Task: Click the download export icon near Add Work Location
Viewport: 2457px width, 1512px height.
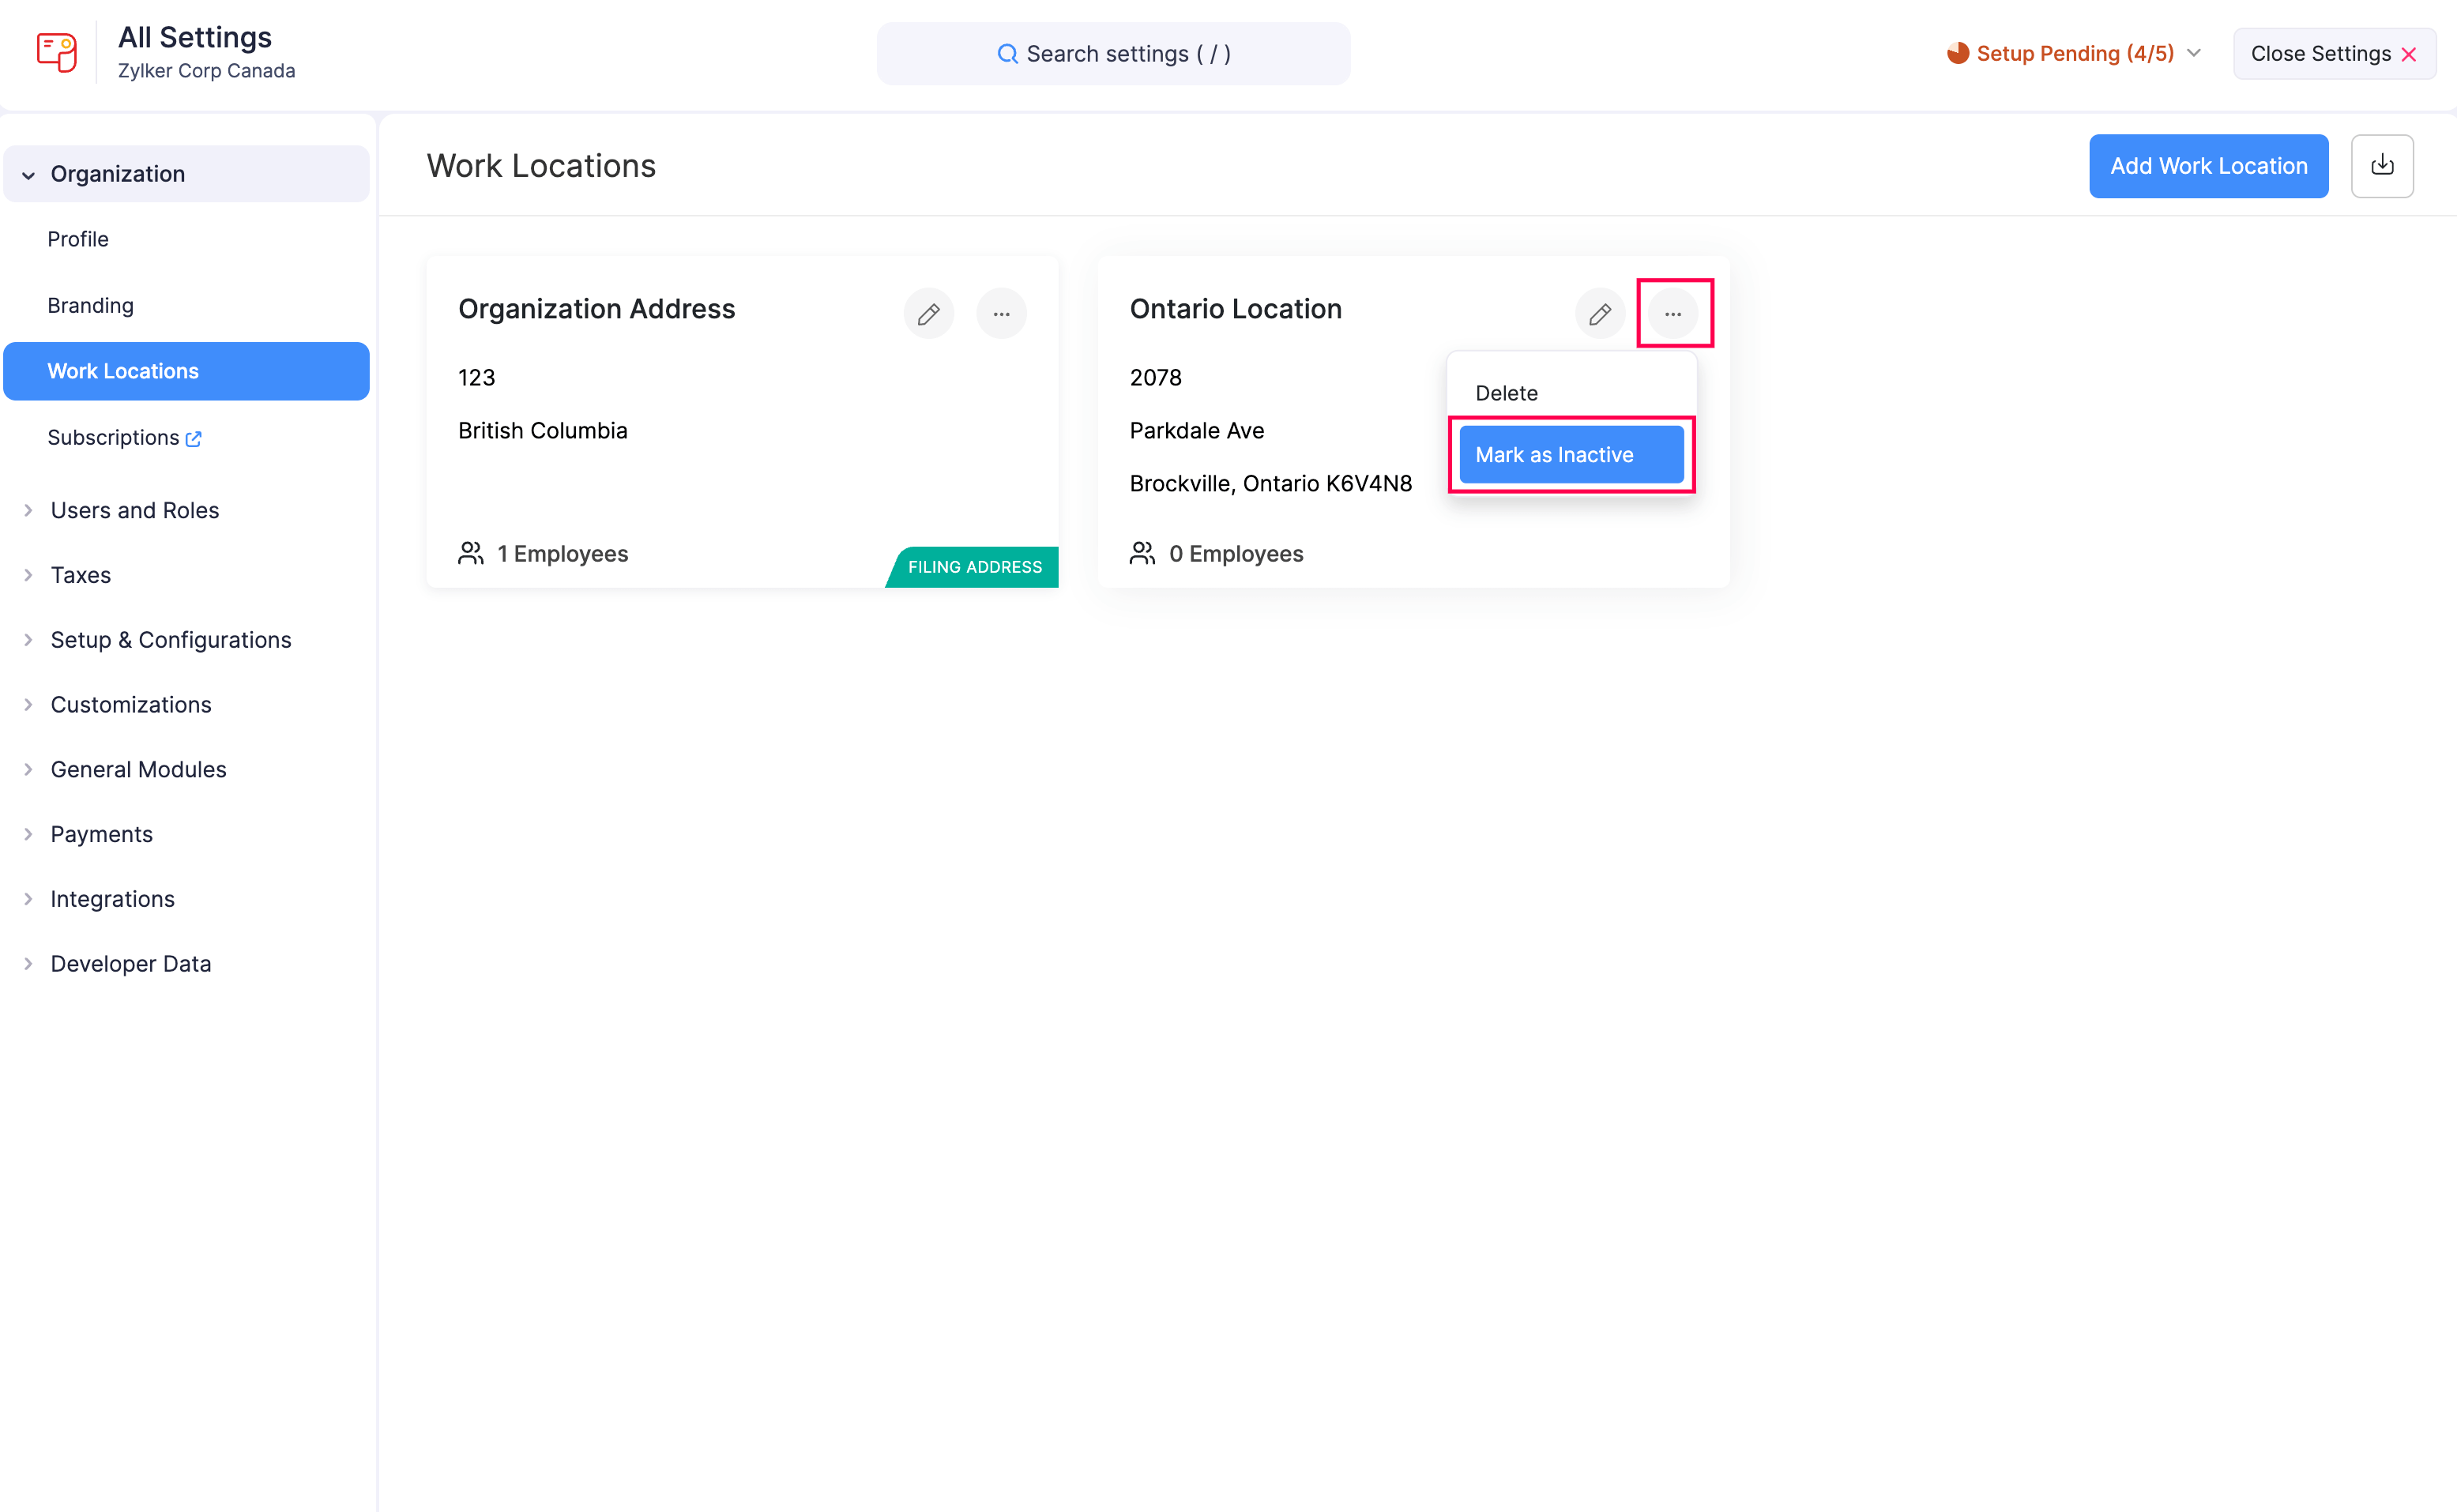Action: coord(2383,165)
